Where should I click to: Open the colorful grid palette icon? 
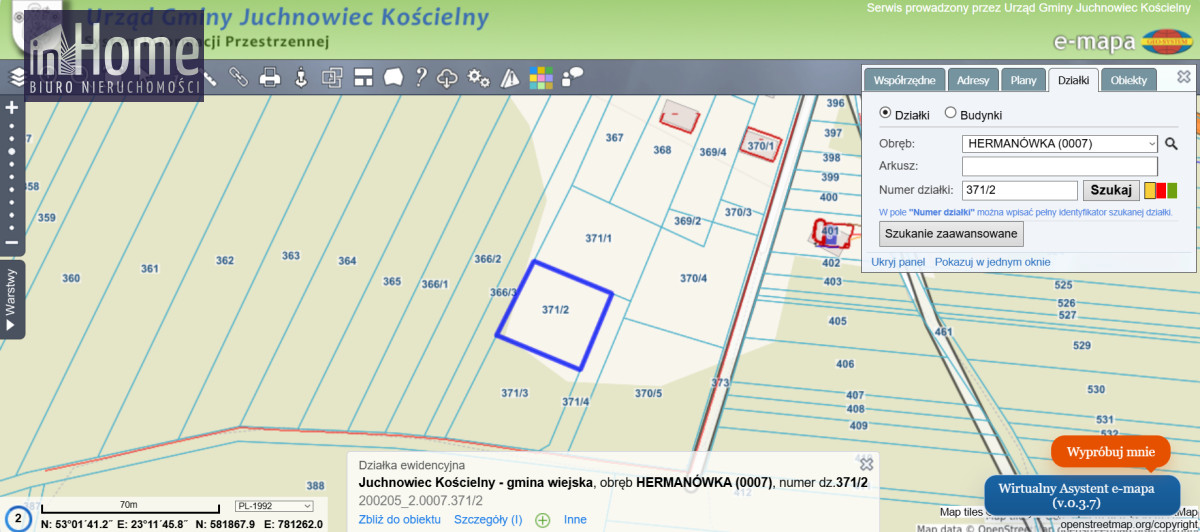click(541, 77)
